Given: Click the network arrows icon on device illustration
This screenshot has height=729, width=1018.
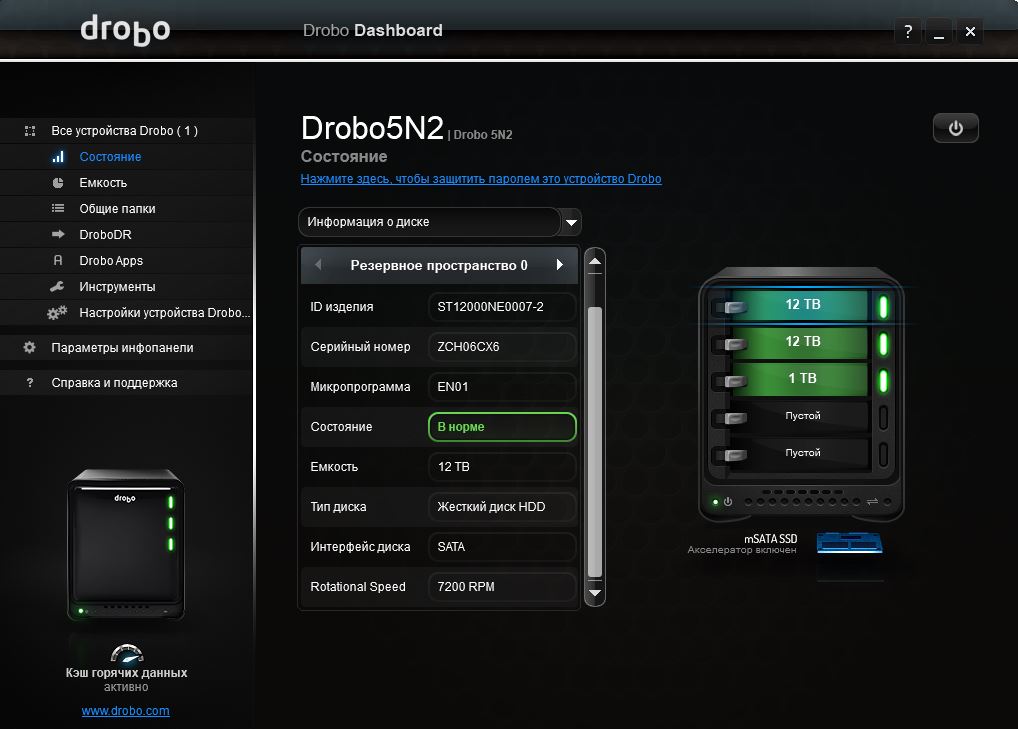Looking at the screenshot, I should click(x=872, y=501).
